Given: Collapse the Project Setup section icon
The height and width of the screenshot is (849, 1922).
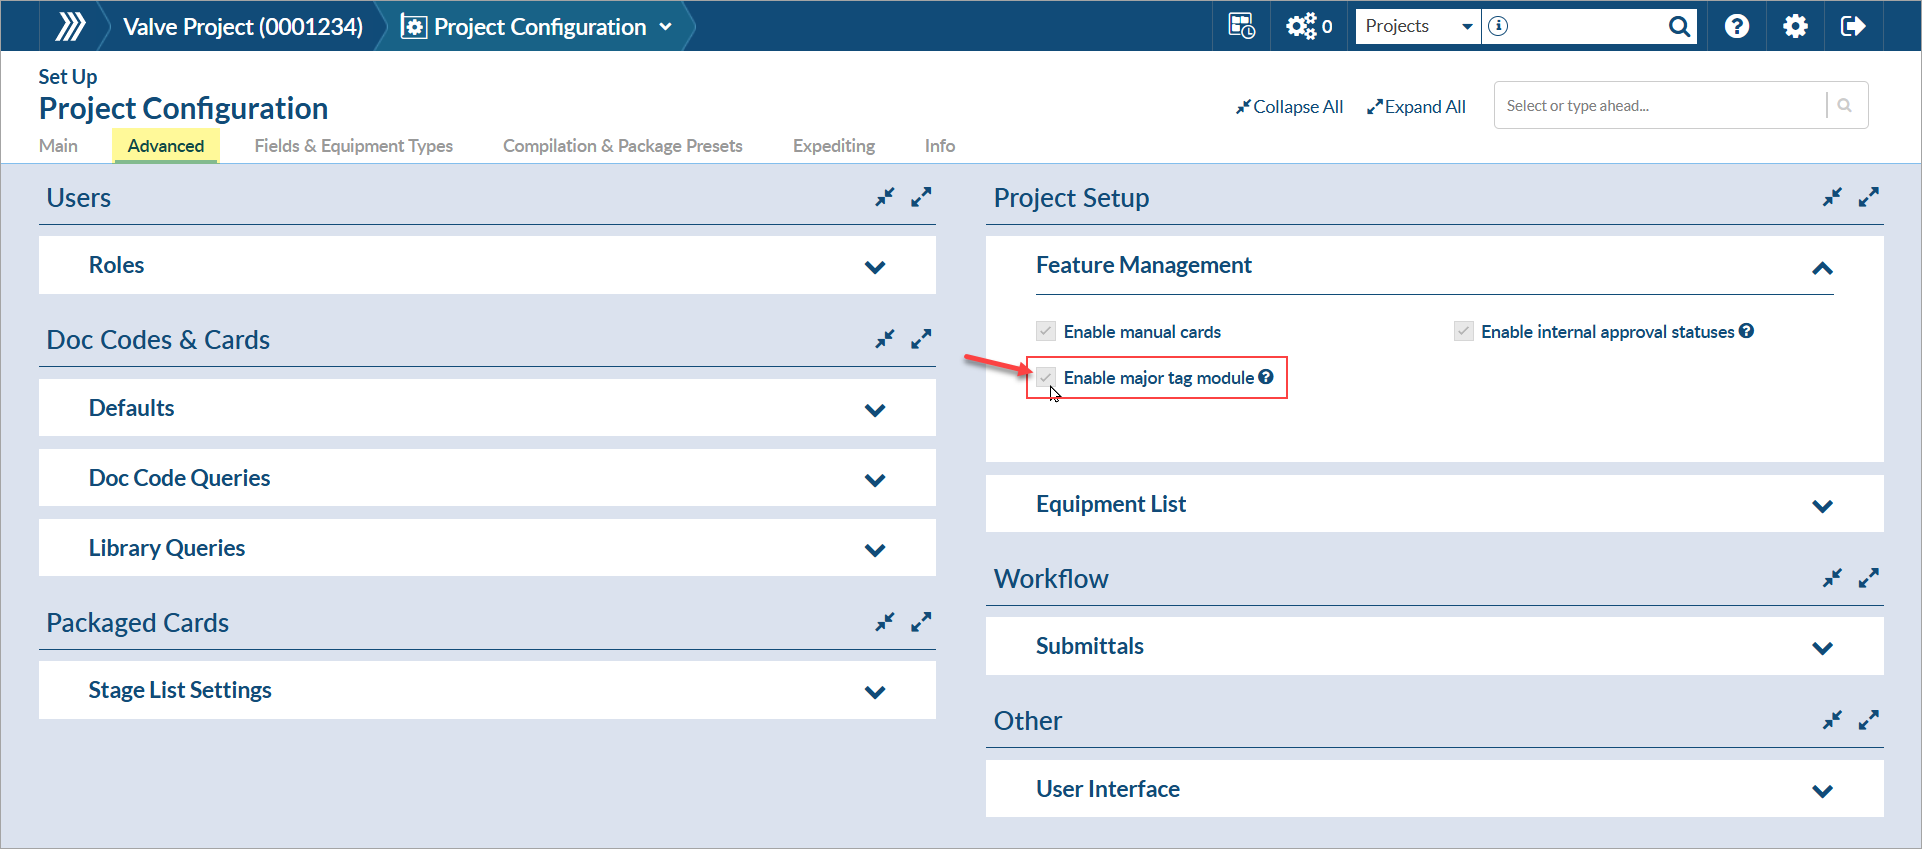Looking at the screenshot, I should (x=1832, y=197).
